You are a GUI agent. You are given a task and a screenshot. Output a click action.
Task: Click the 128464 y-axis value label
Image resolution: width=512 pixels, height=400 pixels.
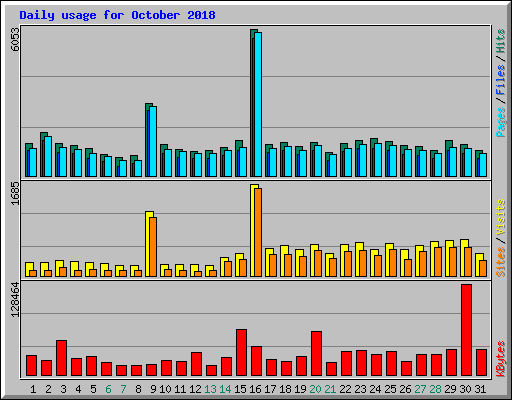click(15, 299)
